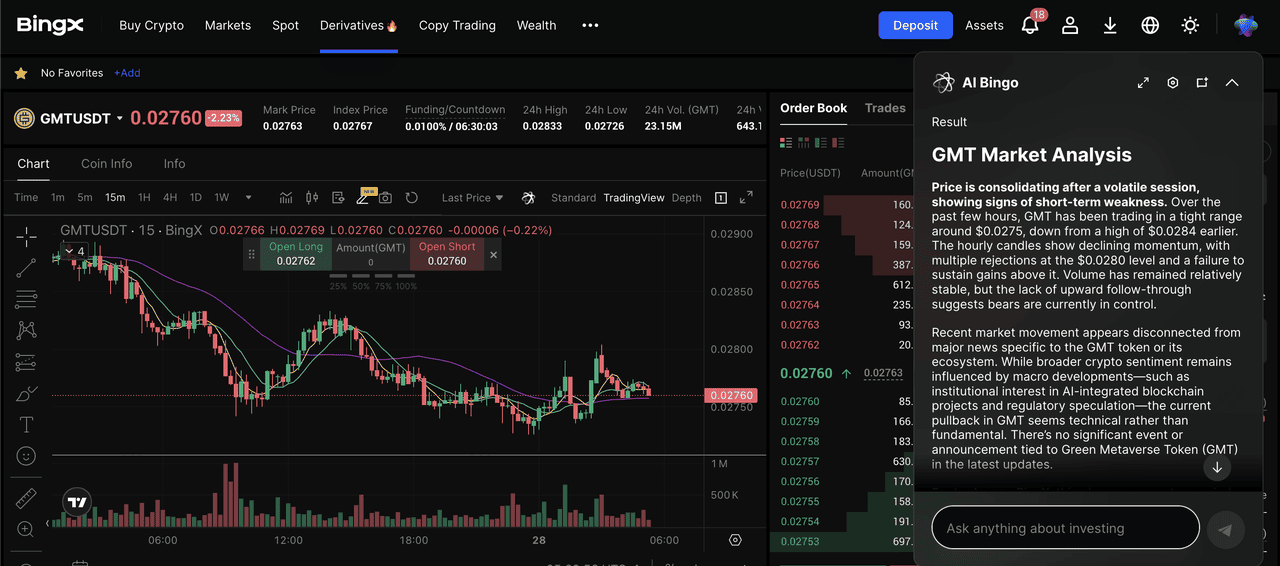Click the language globe icon
The width and height of the screenshot is (1280, 566).
tap(1150, 26)
